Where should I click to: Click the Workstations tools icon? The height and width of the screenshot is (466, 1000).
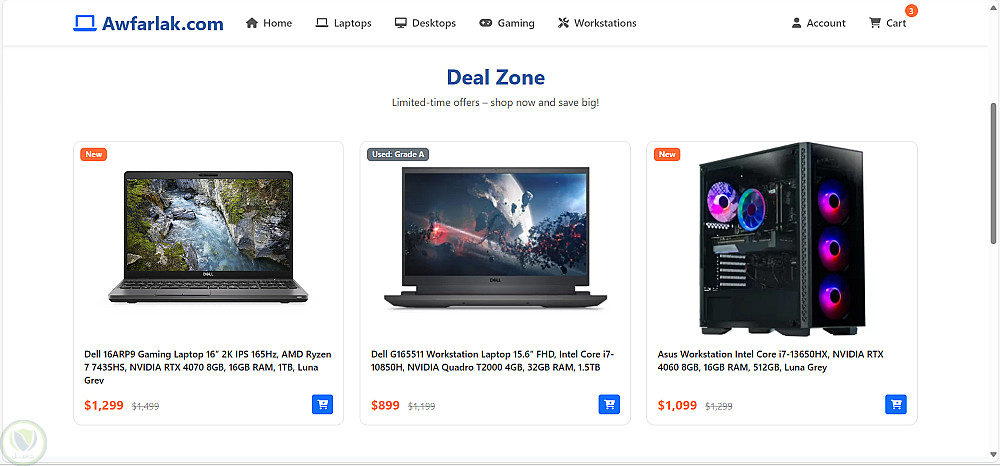(x=562, y=23)
